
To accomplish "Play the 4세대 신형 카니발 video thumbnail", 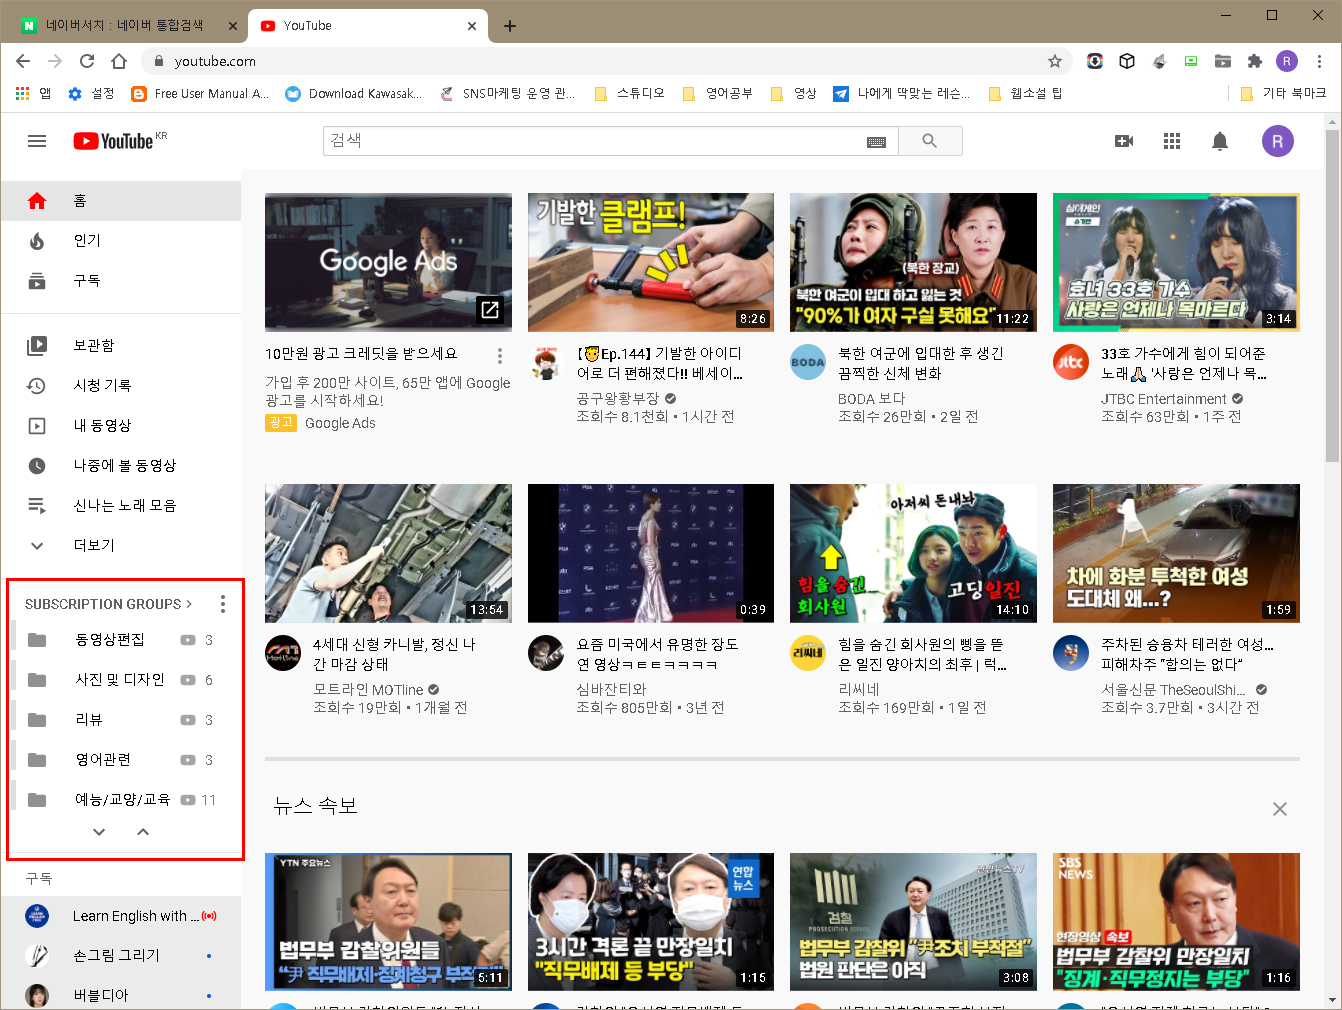I will pyautogui.click(x=388, y=553).
